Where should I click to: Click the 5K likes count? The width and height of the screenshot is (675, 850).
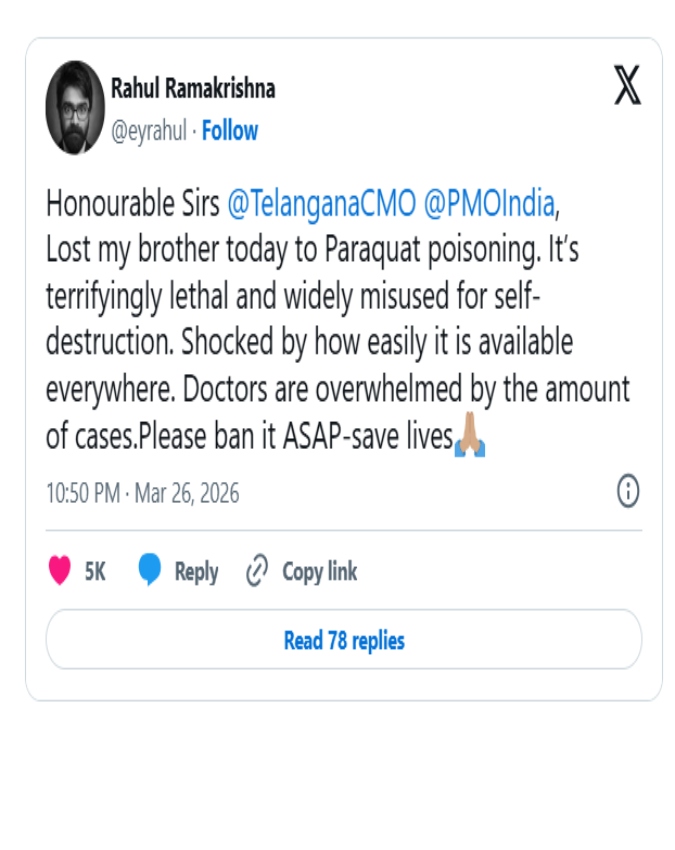[x=95, y=572]
